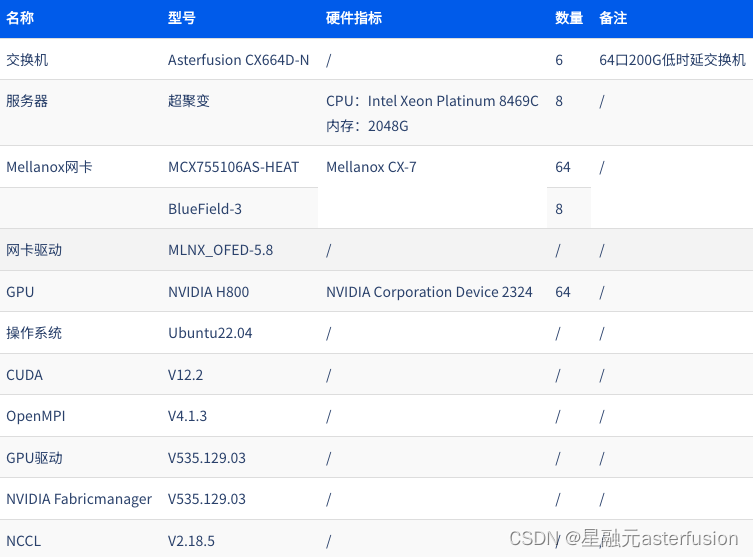Select the Asterfusion CX664D-N model cell
Viewport: 753px width, 557px height.
(238, 60)
